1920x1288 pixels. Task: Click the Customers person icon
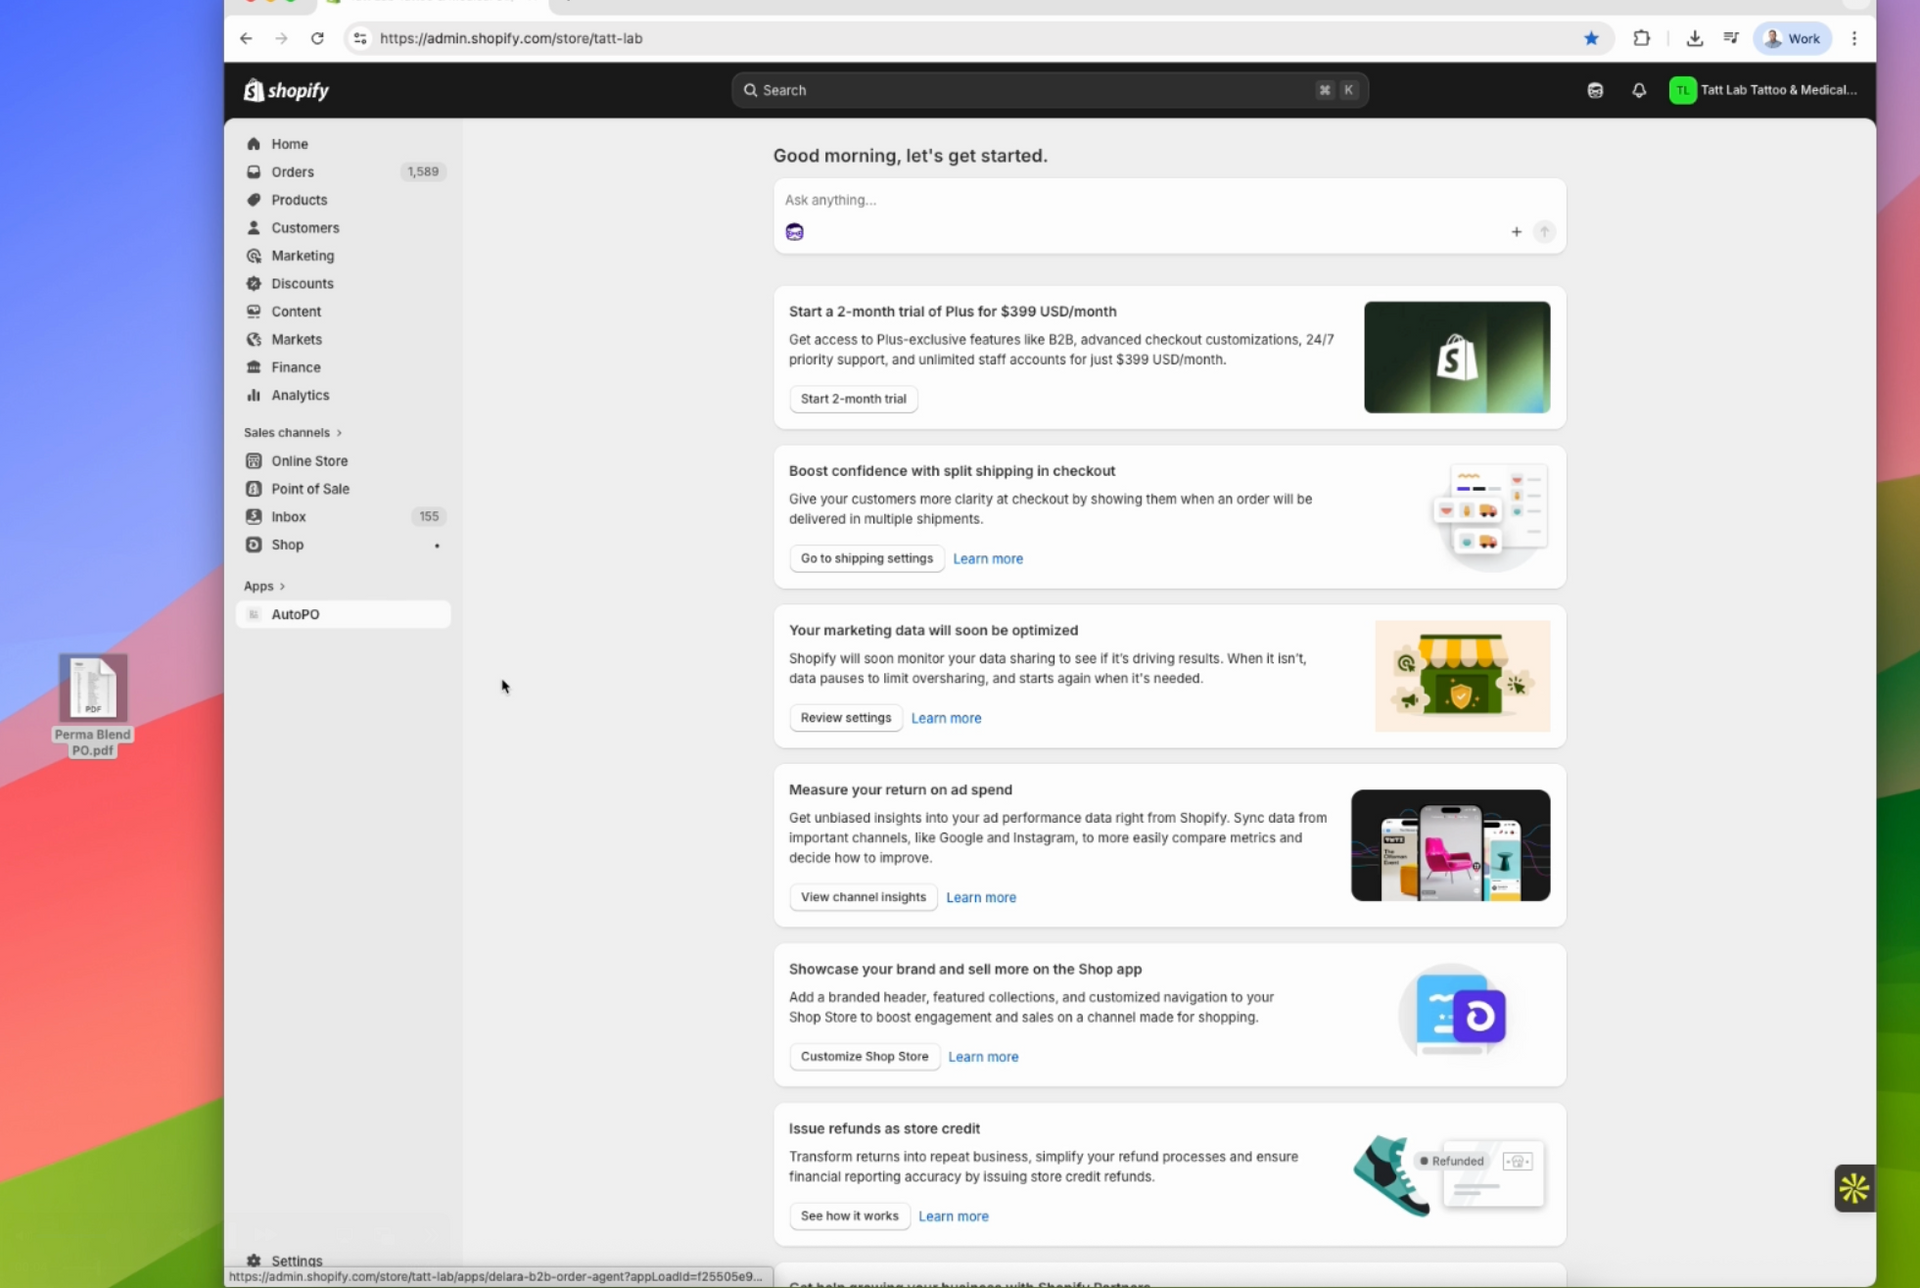(254, 228)
